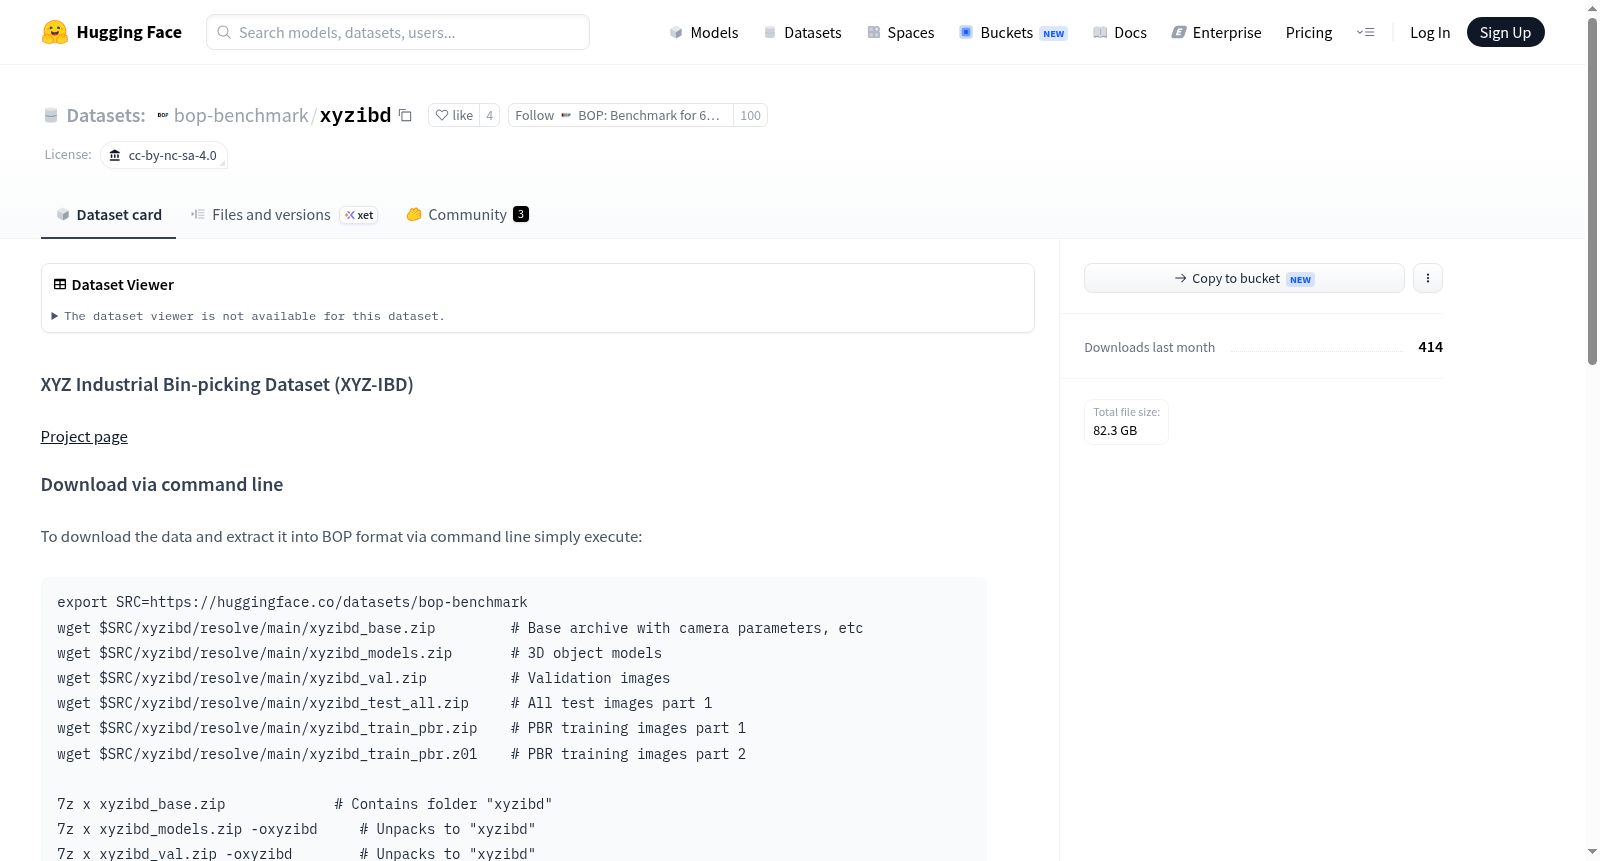Open the Project page link
The width and height of the screenshot is (1600, 861).
(84, 436)
